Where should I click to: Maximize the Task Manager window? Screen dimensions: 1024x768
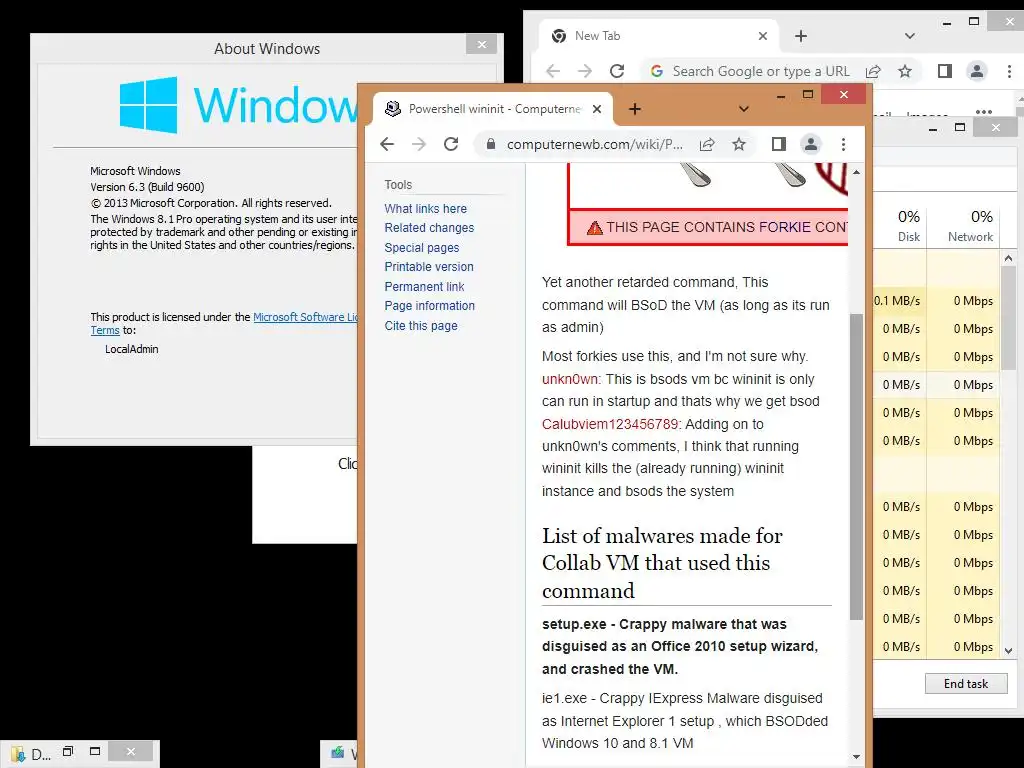point(960,128)
